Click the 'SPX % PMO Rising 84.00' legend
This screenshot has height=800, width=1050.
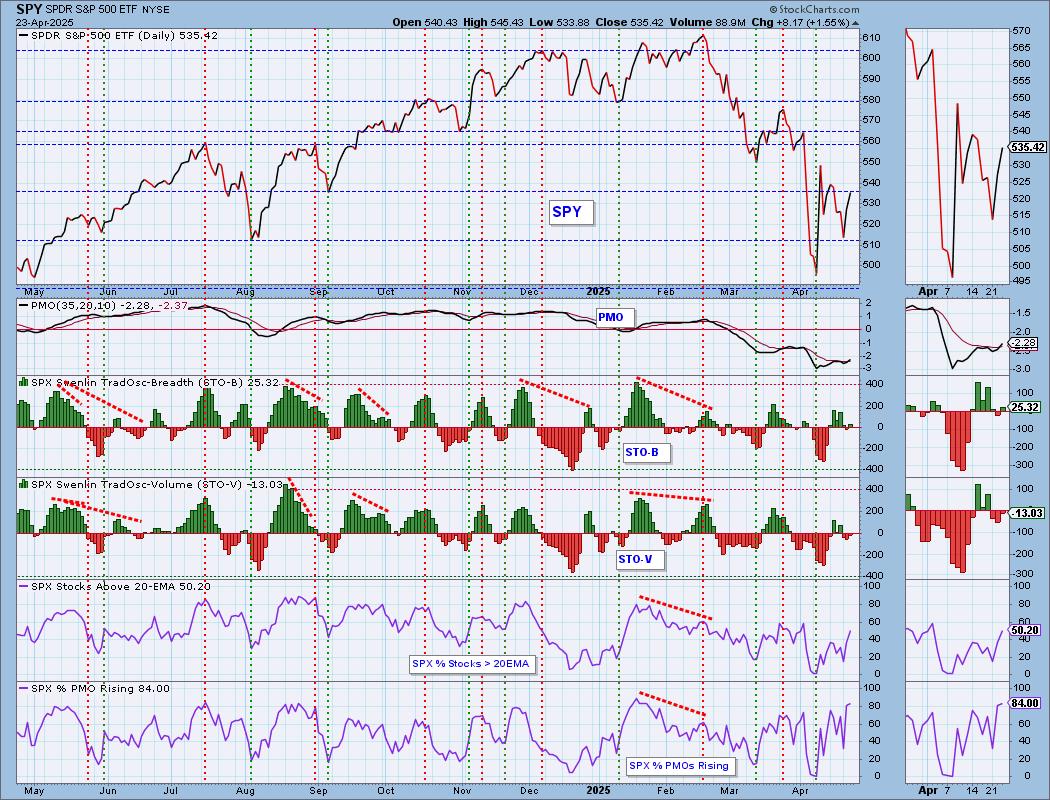pos(100,688)
